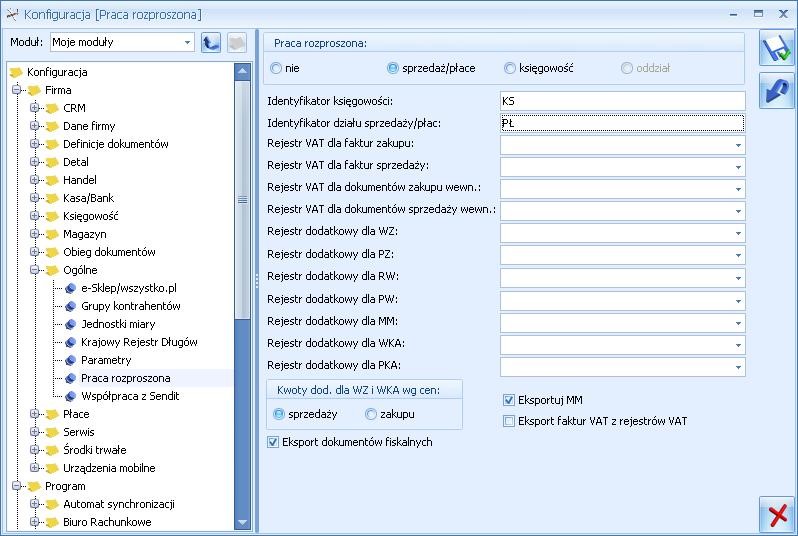This screenshot has width=798, height=536.
Task: Select Jednostki miary in the tree
Action: [x=110, y=324]
